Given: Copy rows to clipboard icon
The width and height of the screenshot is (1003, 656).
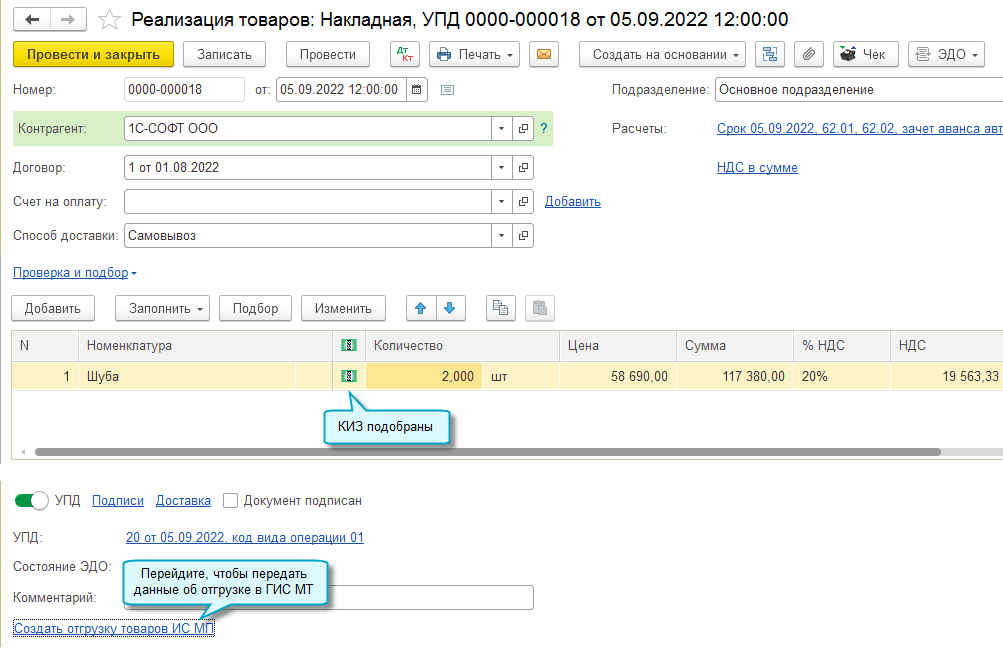Looking at the screenshot, I should 500,308.
